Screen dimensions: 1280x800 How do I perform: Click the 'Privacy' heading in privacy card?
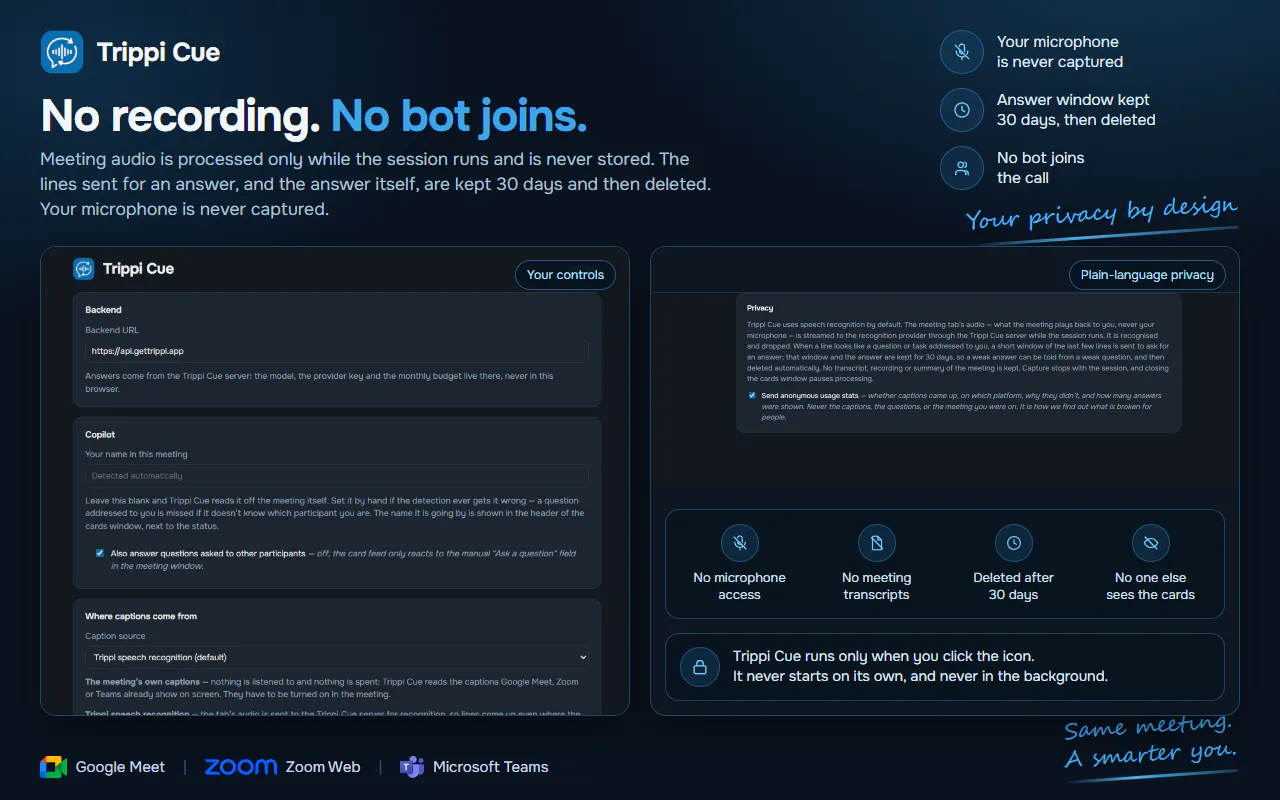coord(760,308)
